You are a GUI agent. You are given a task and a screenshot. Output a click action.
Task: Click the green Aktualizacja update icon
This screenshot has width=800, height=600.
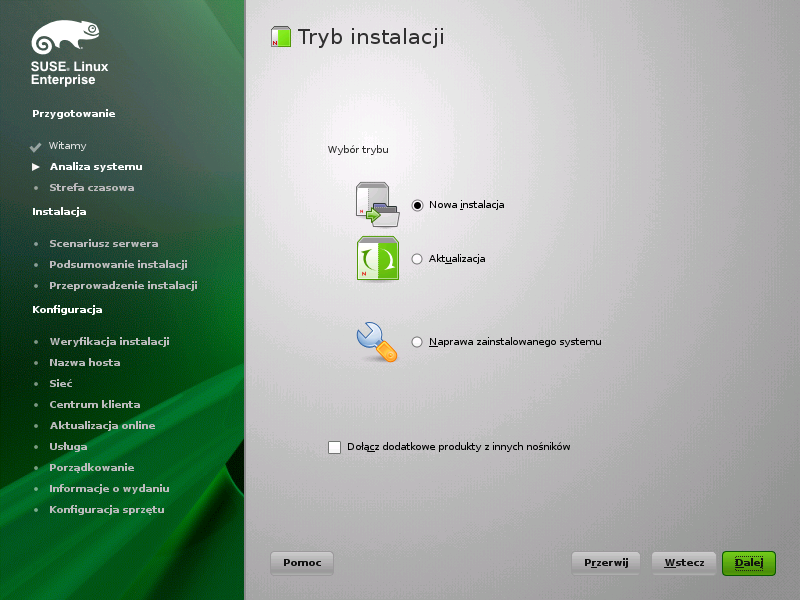click(x=378, y=258)
